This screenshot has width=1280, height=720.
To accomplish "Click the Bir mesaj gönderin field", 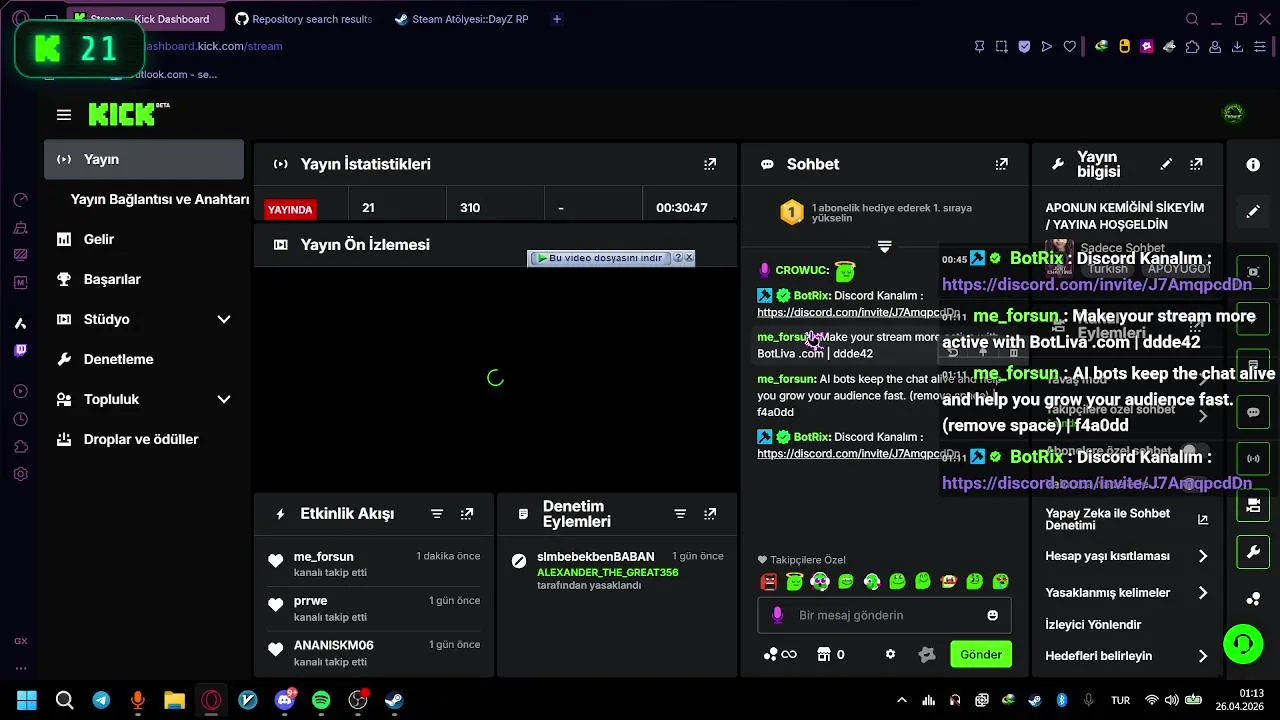I will tap(884, 615).
